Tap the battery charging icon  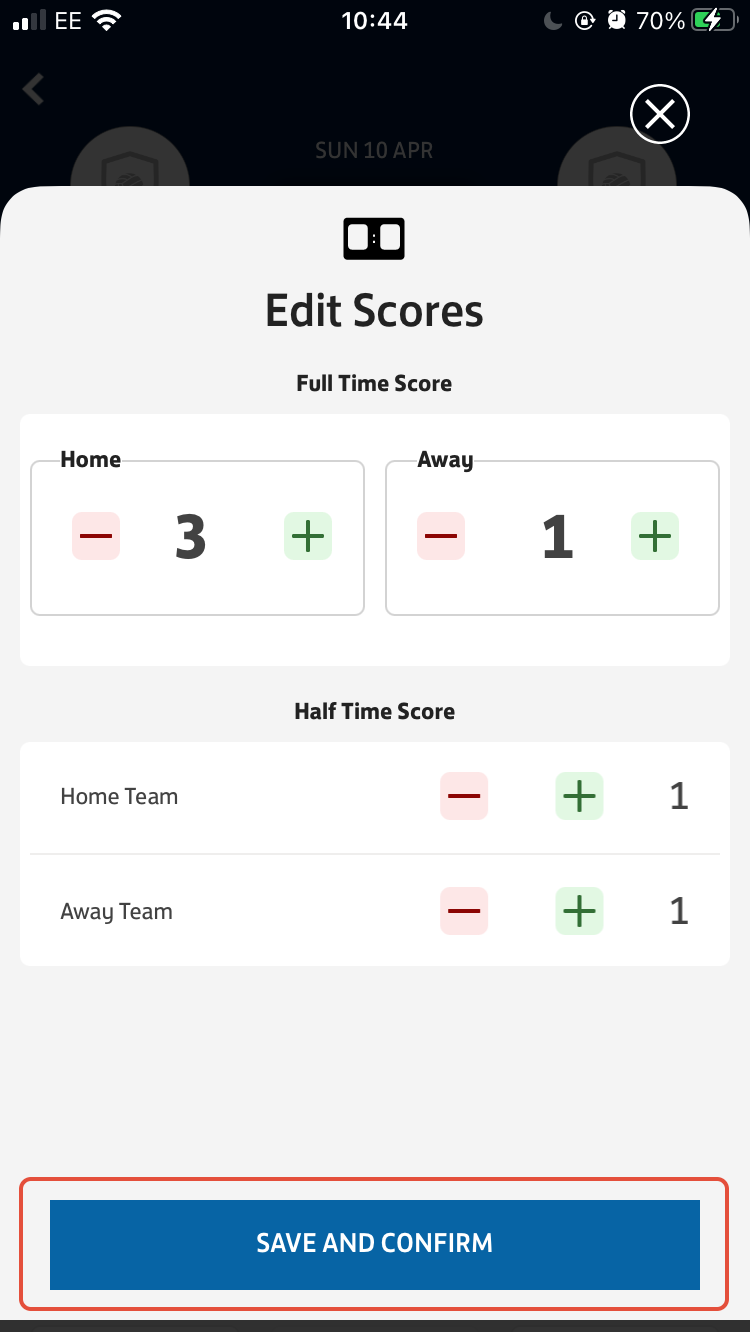711,19
